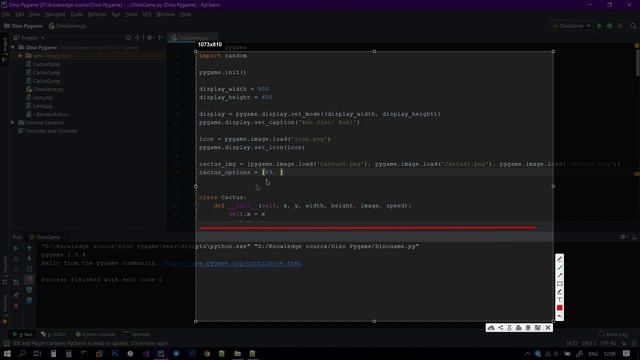The image size is (640, 360).
Task: Save the screenshot to file
Action: tap(538, 328)
